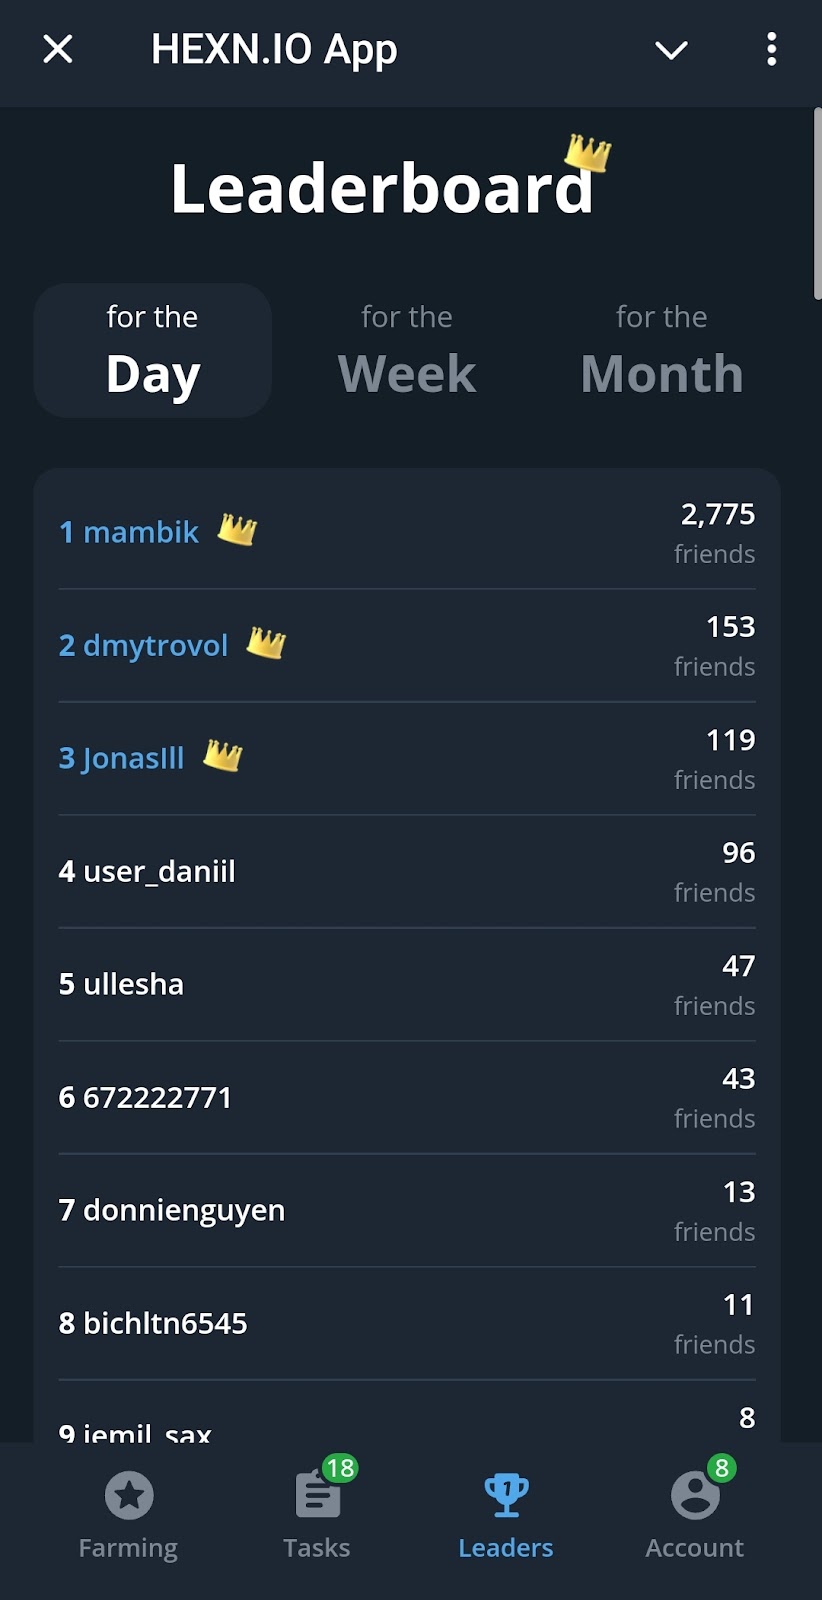This screenshot has width=822, height=1600.
Task: Open Account profile icon
Action: click(695, 1496)
